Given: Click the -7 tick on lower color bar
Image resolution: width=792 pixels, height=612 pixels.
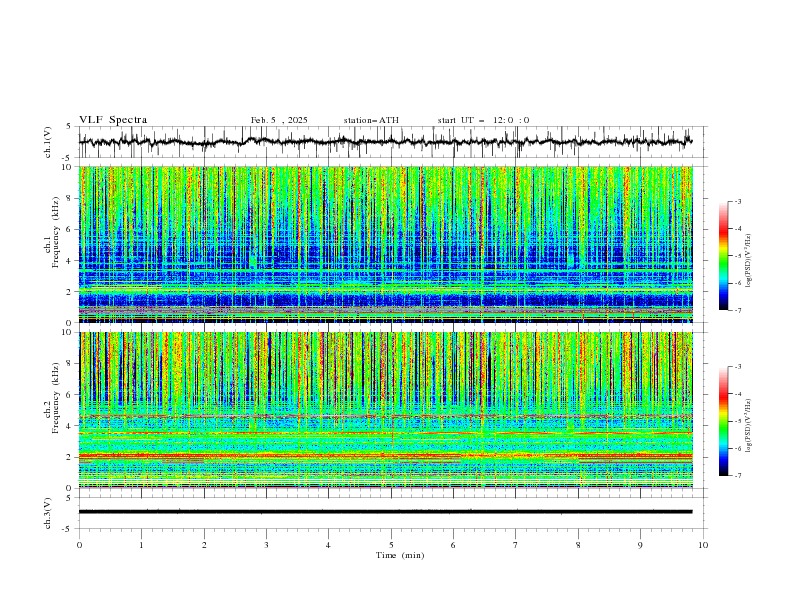Looking at the screenshot, I should [x=738, y=476].
